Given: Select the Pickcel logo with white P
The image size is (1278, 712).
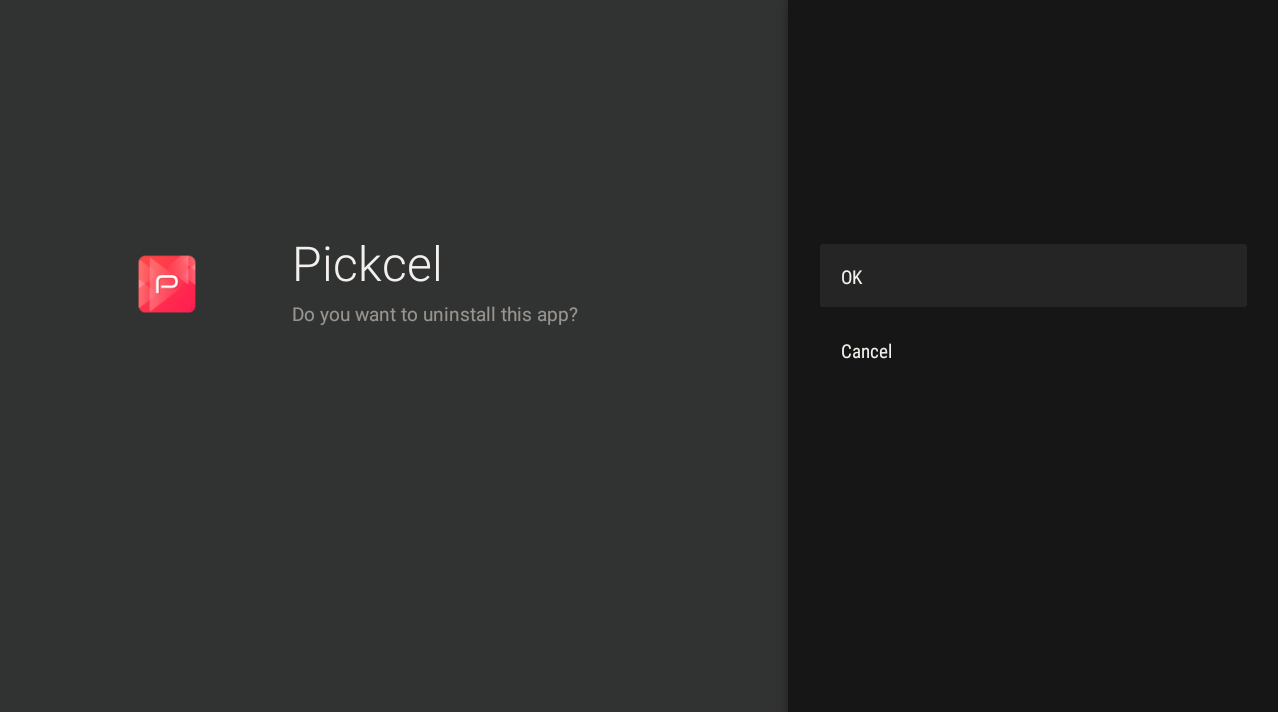Looking at the screenshot, I should coord(167,284).
